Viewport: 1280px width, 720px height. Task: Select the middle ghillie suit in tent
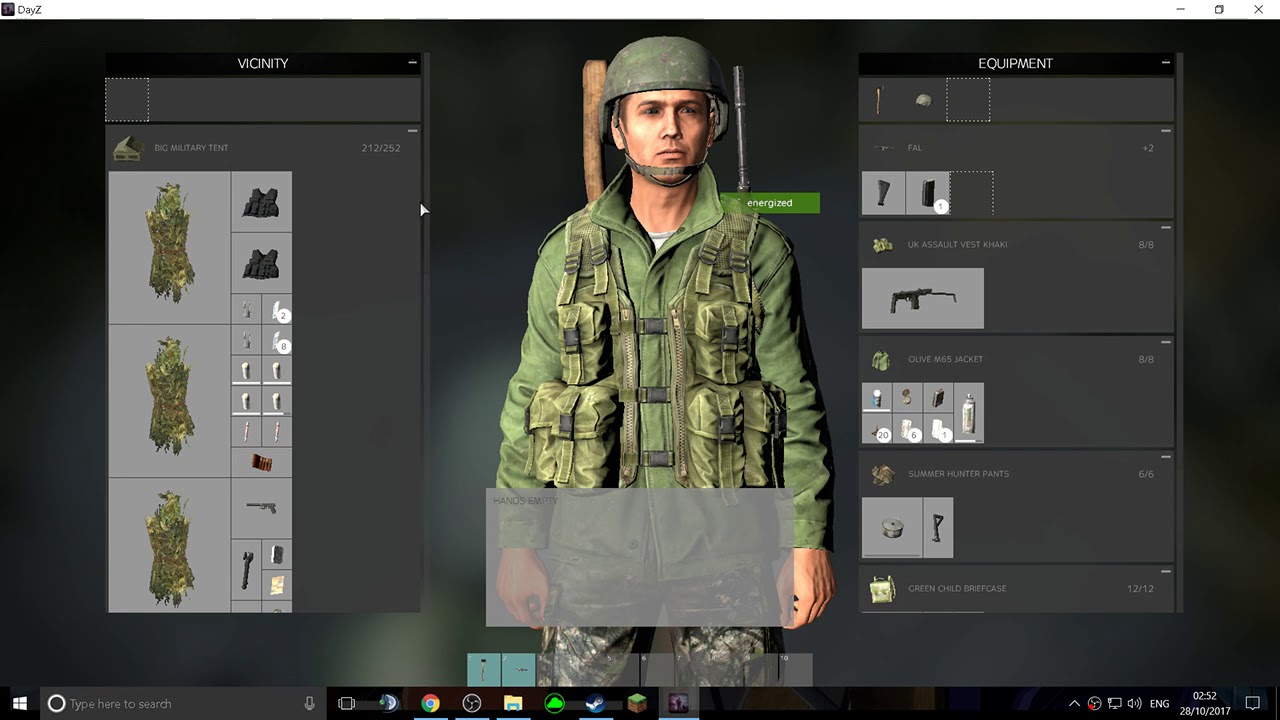click(169, 401)
